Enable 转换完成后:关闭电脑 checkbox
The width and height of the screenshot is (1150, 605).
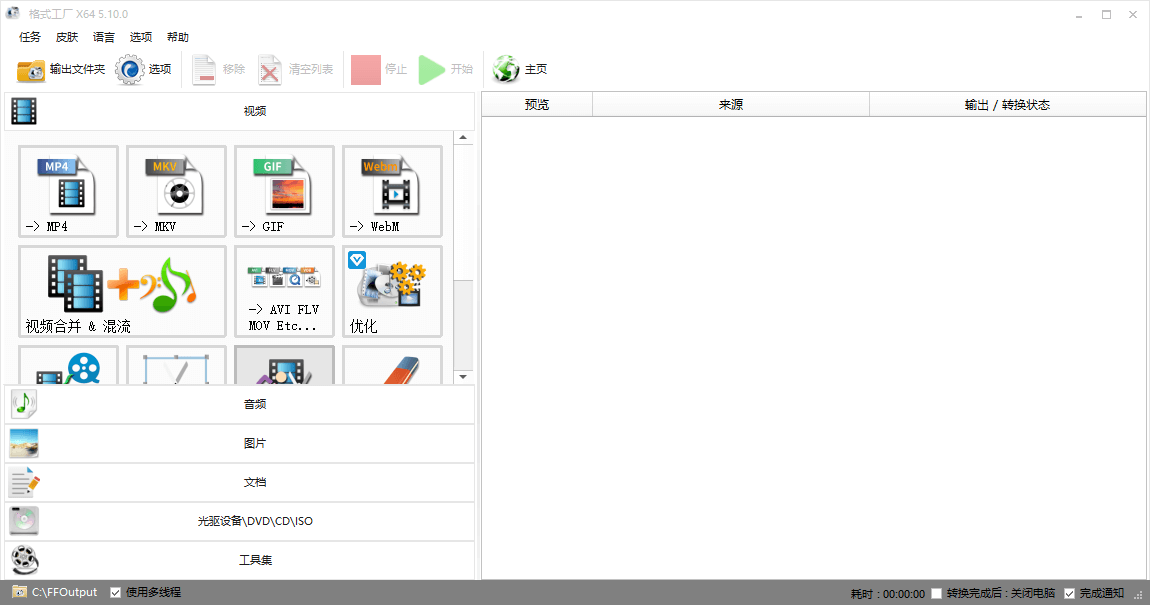click(x=936, y=593)
